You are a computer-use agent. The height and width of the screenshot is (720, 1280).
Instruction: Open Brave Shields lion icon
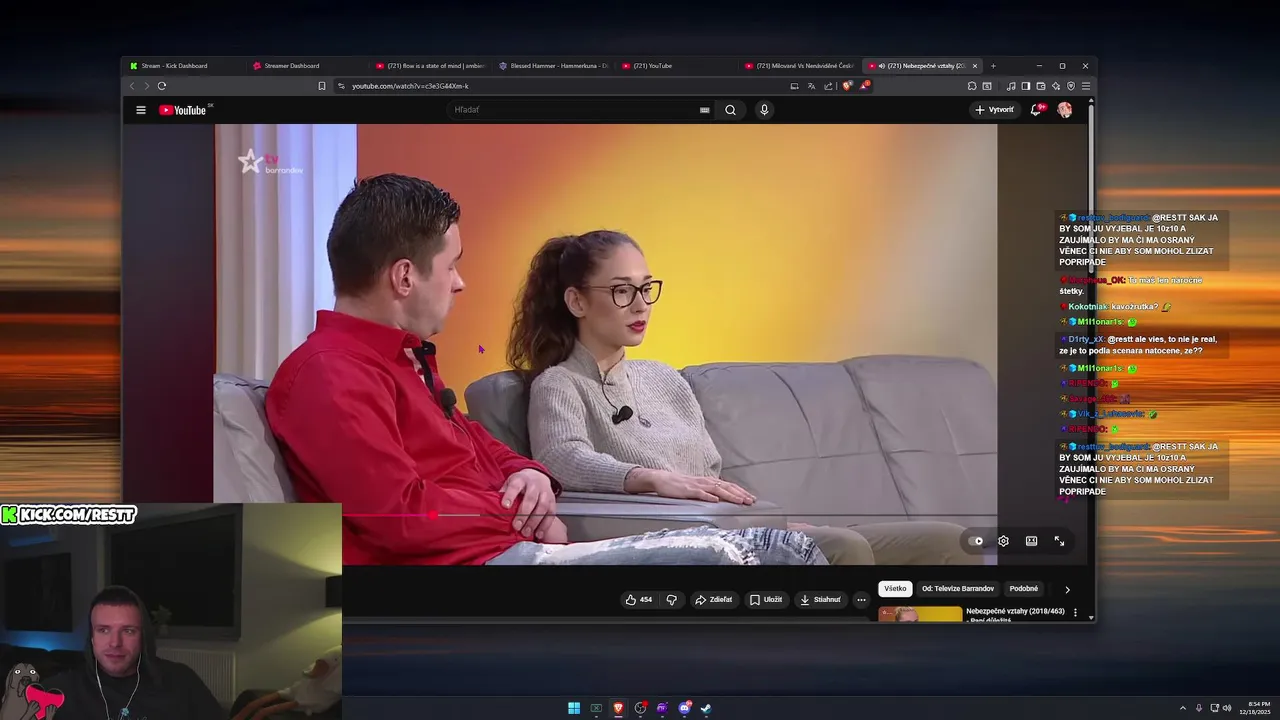click(x=847, y=86)
